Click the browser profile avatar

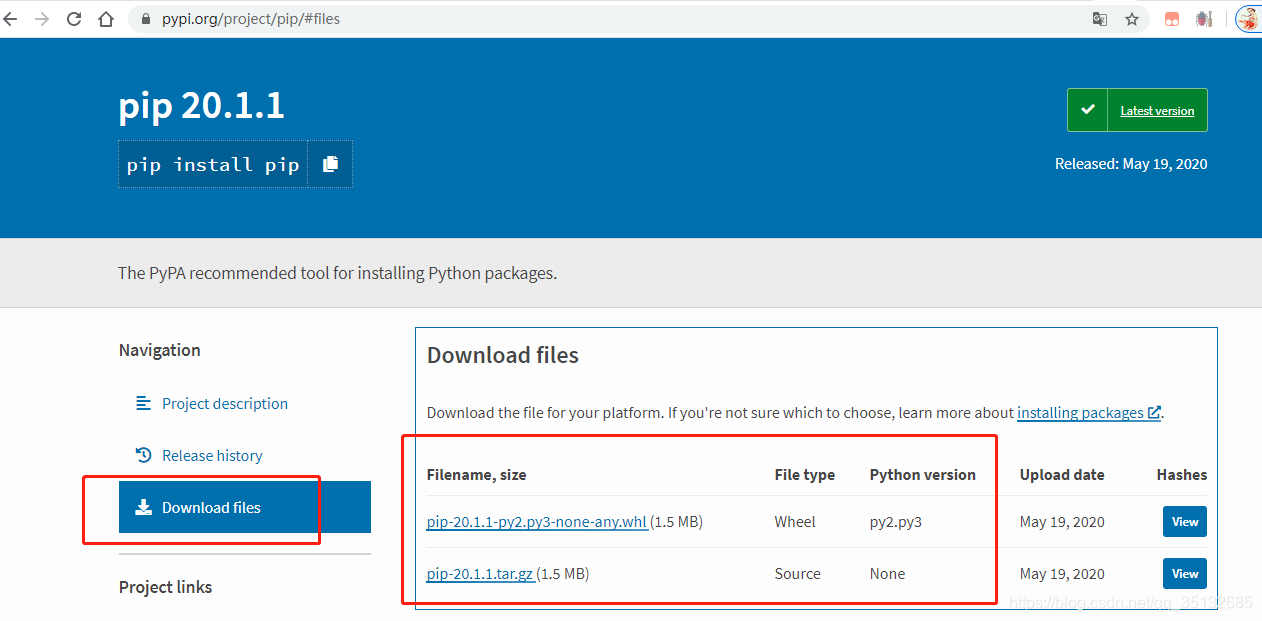(1247, 18)
